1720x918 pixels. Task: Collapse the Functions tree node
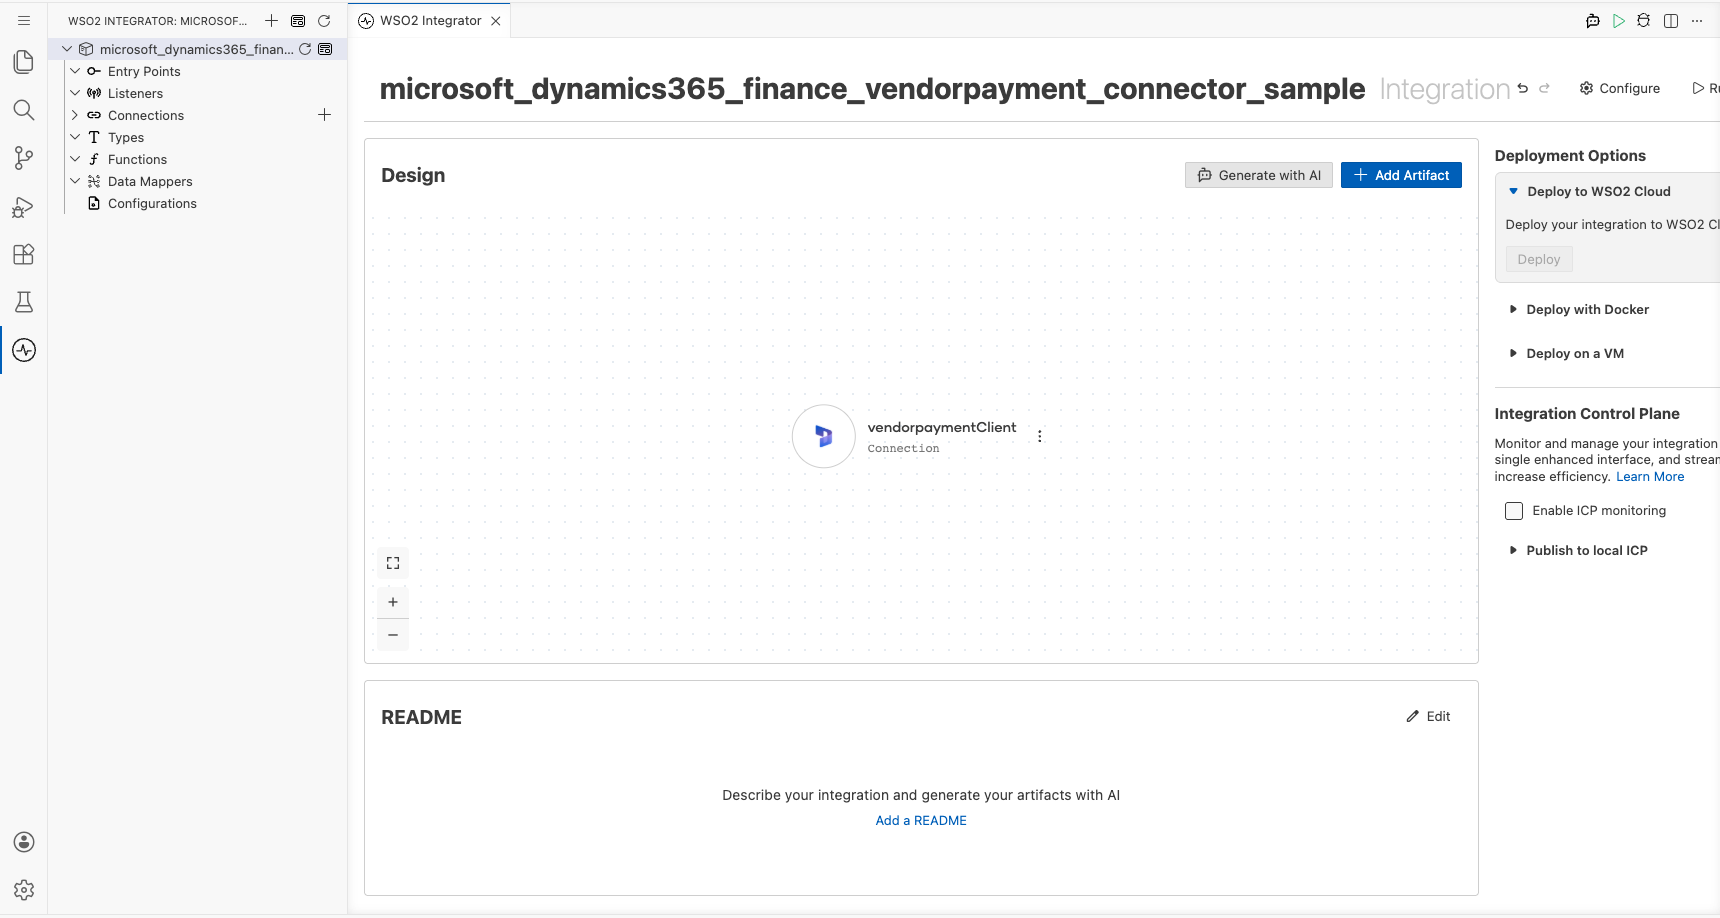[x=75, y=159]
